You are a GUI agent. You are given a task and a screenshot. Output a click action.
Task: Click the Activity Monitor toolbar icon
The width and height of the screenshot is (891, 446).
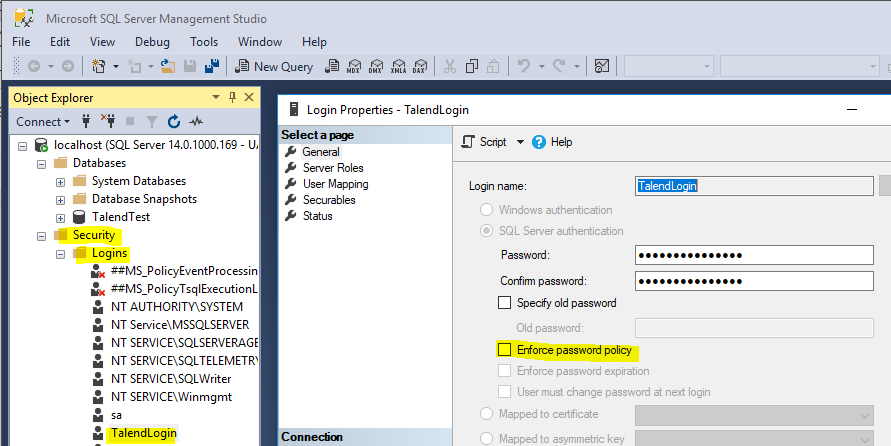tap(602, 66)
